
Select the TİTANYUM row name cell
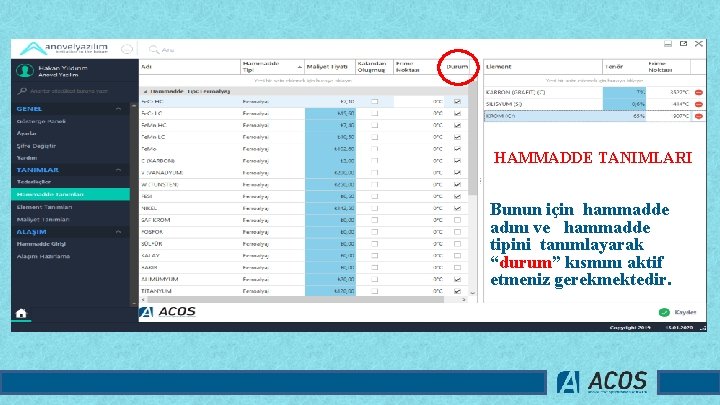point(190,291)
